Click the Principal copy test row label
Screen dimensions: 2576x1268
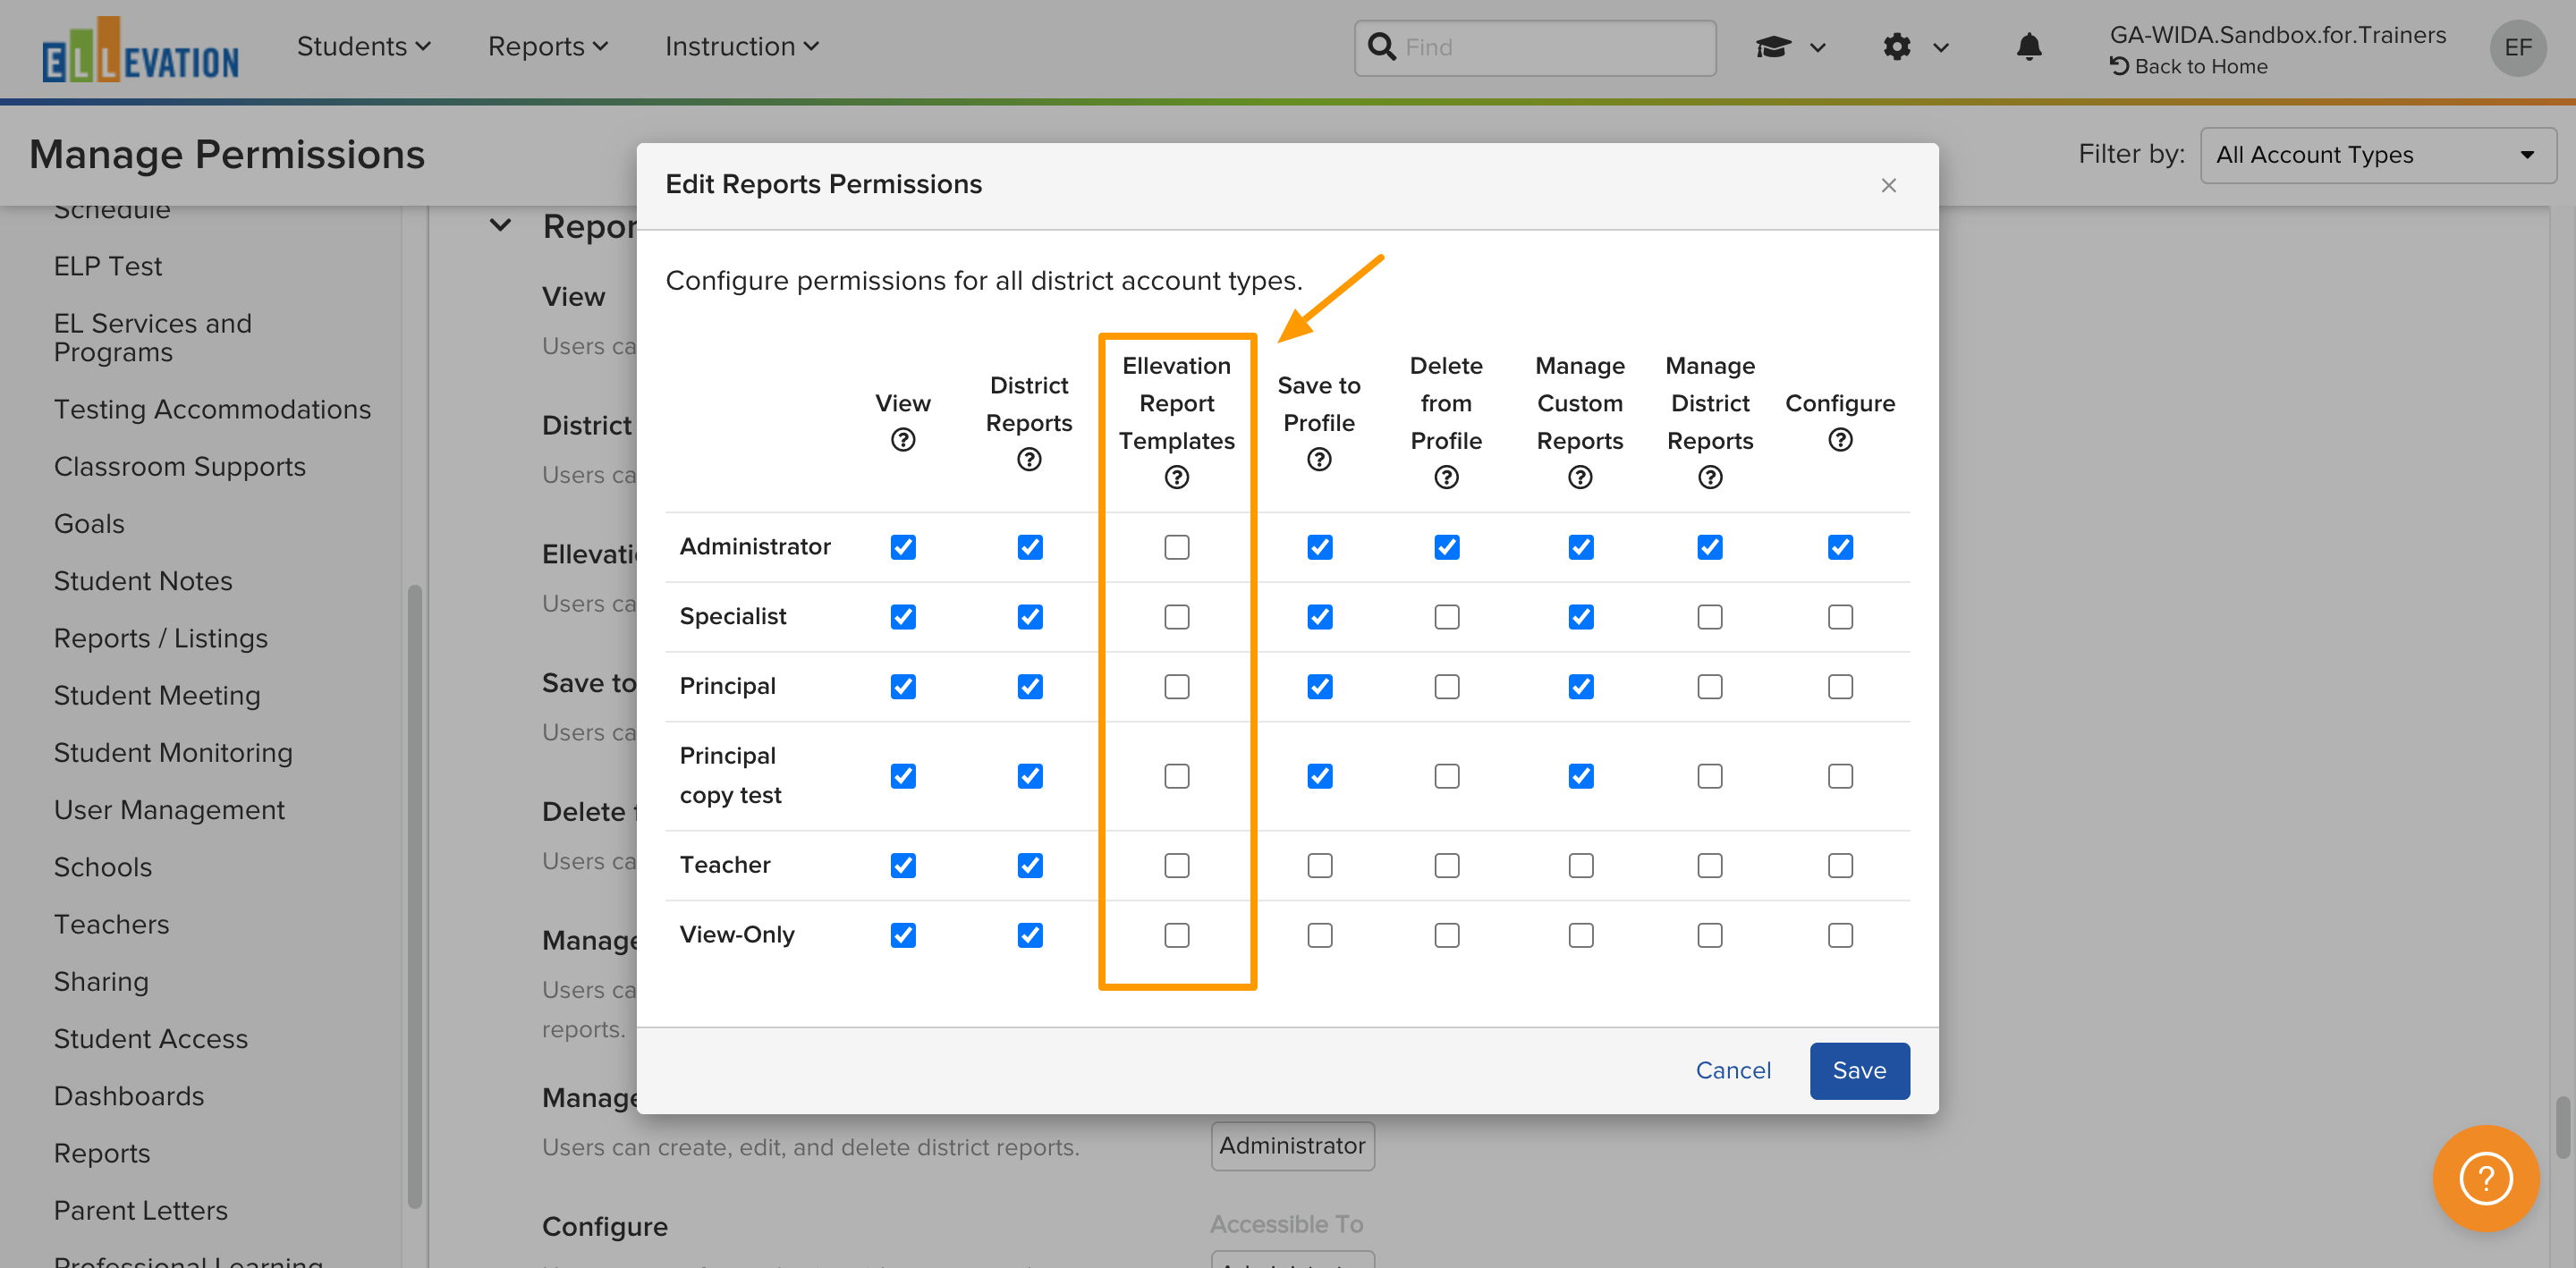coord(730,775)
